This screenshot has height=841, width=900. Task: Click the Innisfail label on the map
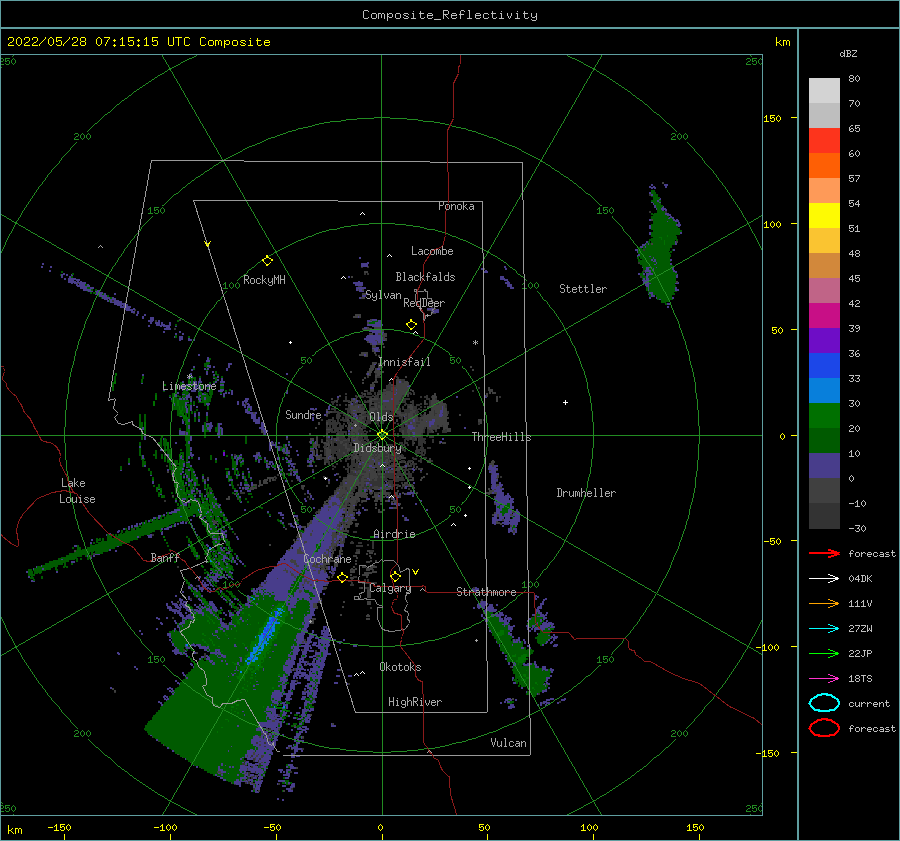coord(404,362)
